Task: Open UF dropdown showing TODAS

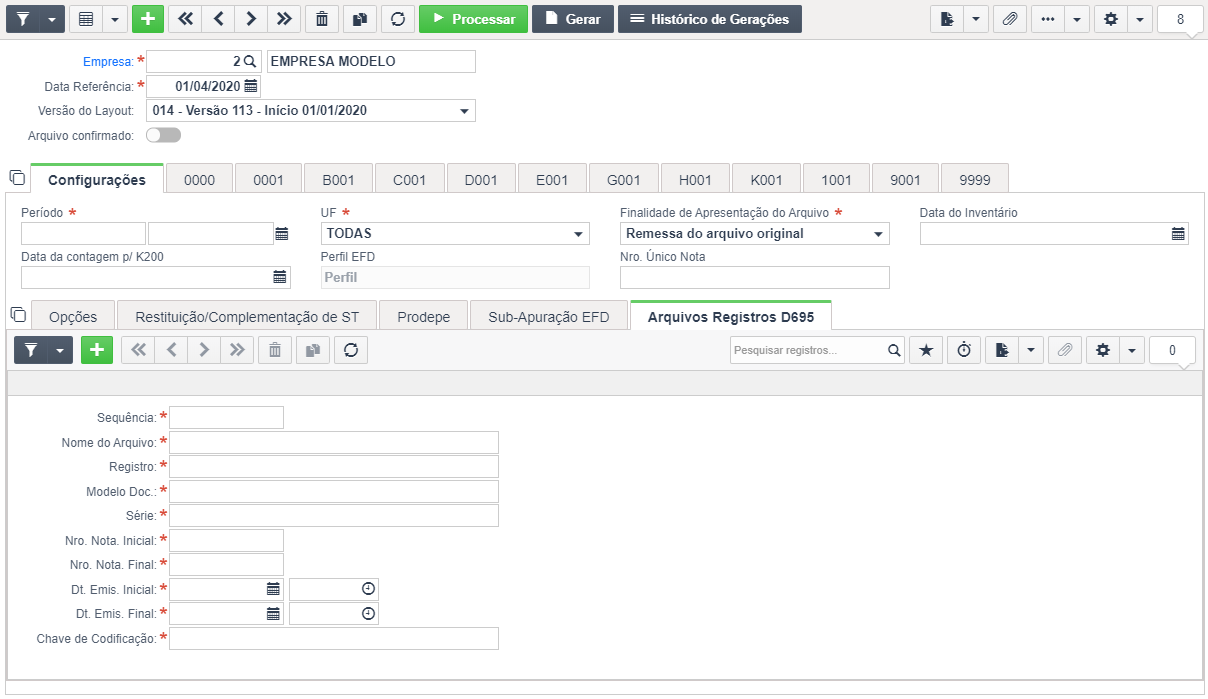Action: [x=455, y=234]
